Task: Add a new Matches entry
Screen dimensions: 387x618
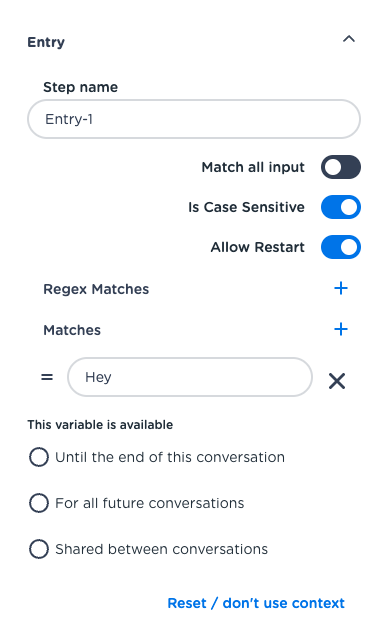Action: 341,329
